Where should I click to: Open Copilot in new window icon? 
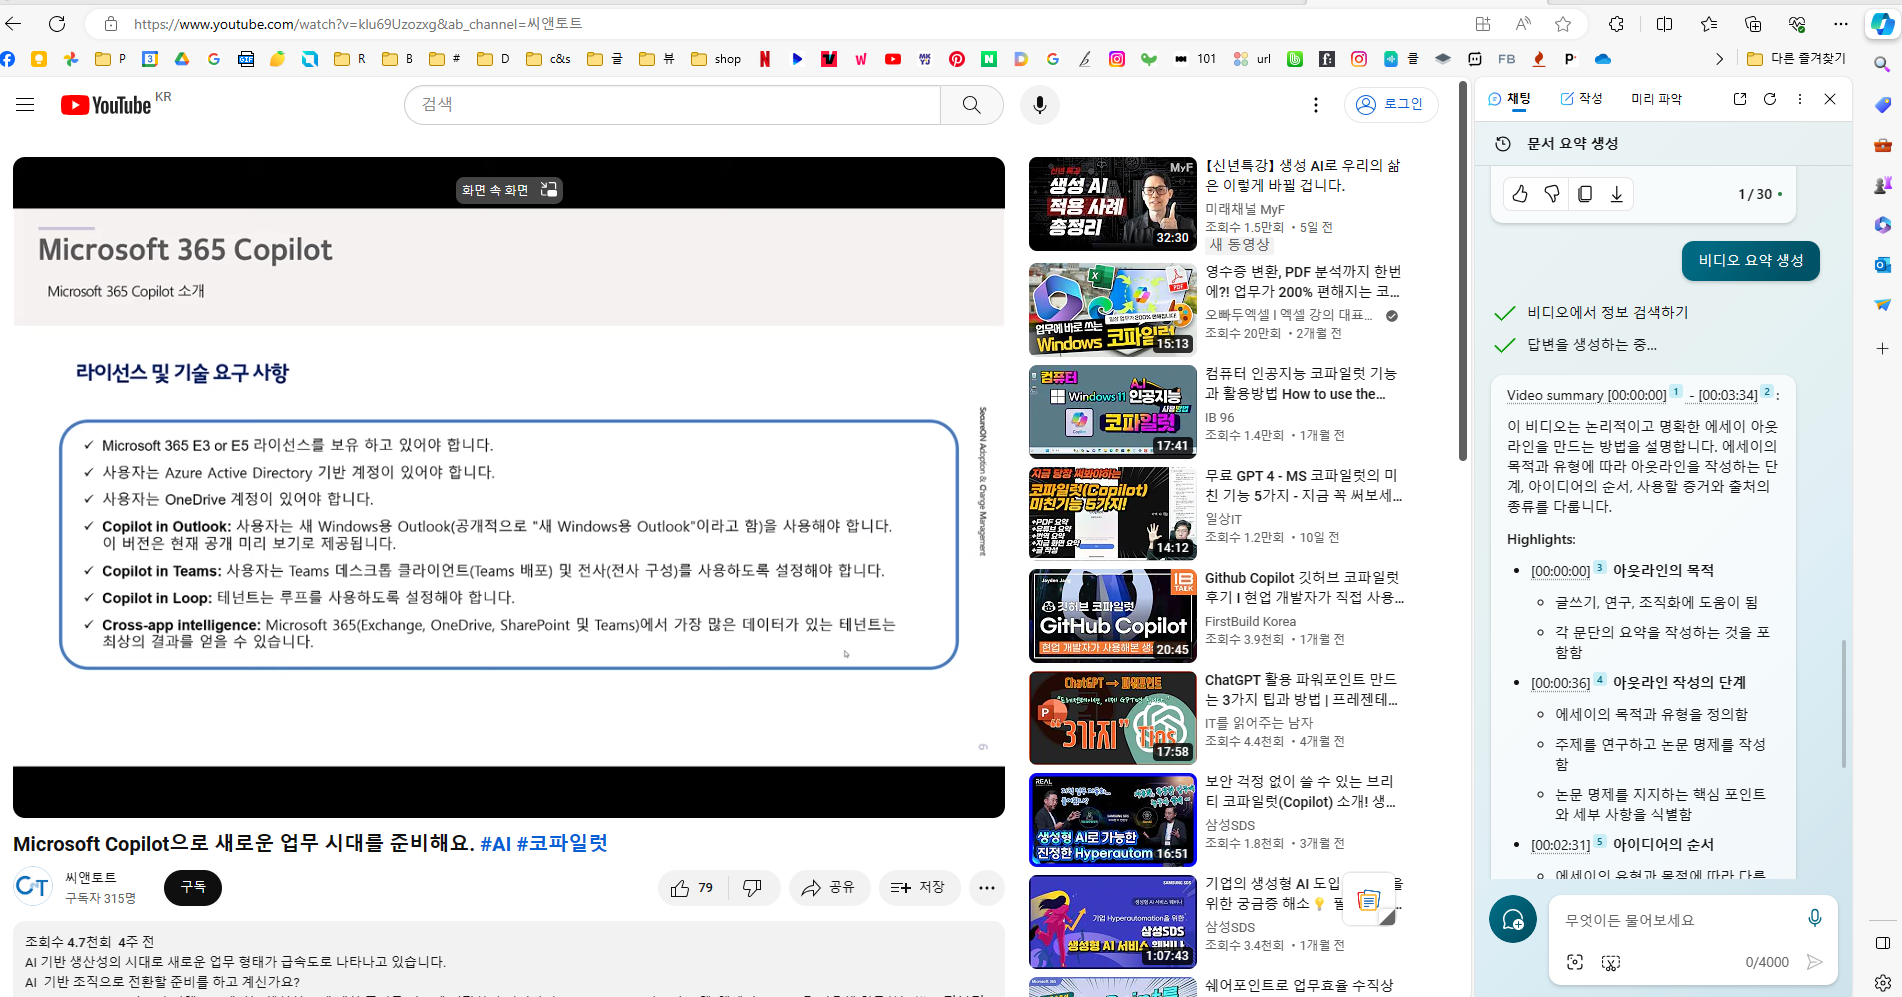1740,99
